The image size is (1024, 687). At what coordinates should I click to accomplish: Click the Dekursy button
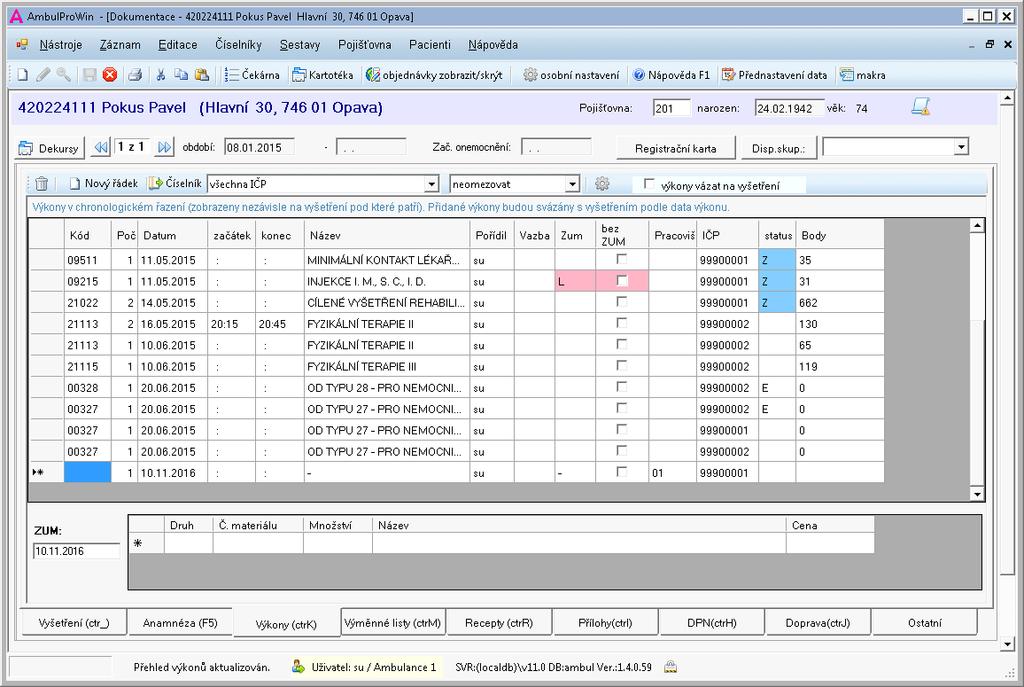coord(50,148)
